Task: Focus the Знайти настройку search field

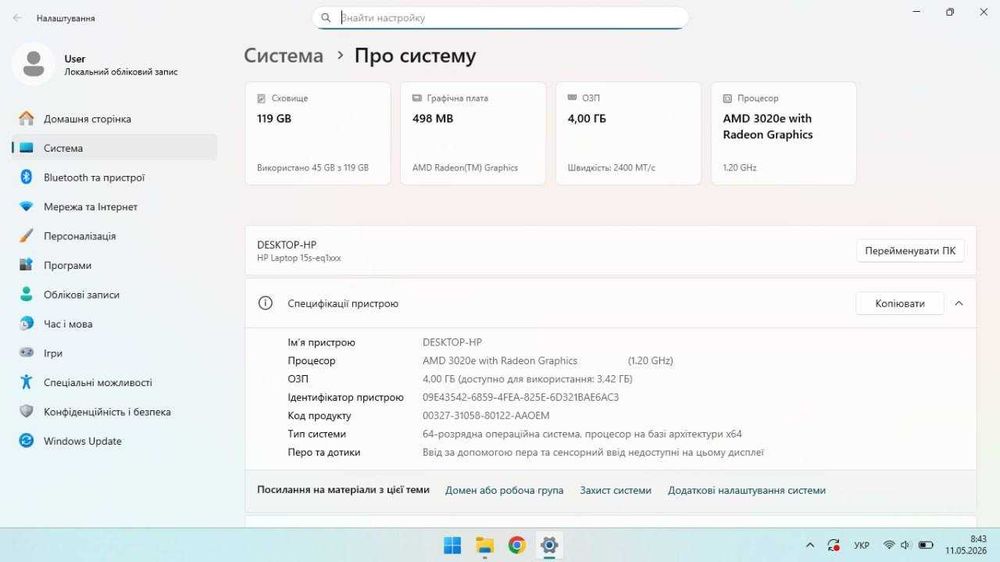Action: (501, 18)
